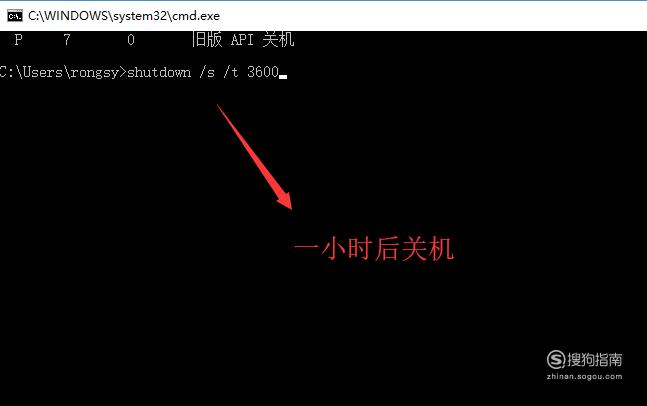Viewport: 647px width, 406px height.
Task: Click the /s switch in the command line
Action: pos(207,72)
